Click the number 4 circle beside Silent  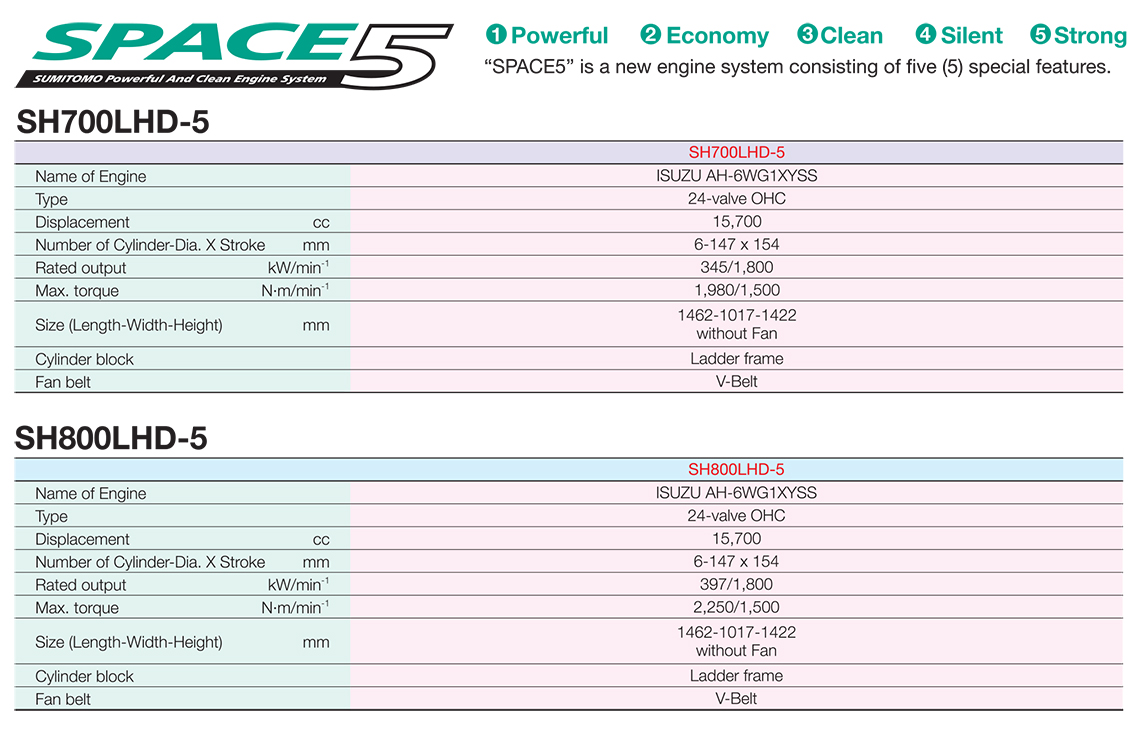click(x=925, y=36)
